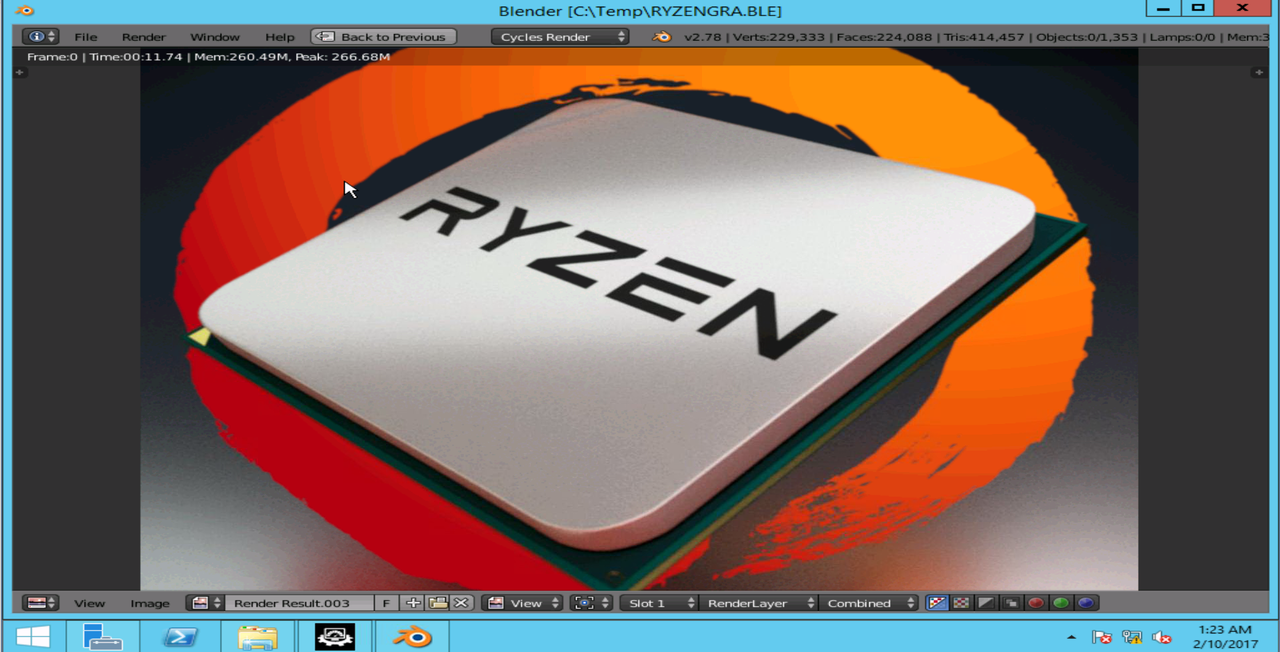Click the Blender taskbar icon
This screenshot has height=652, width=1280.
click(x=411, y=637)
